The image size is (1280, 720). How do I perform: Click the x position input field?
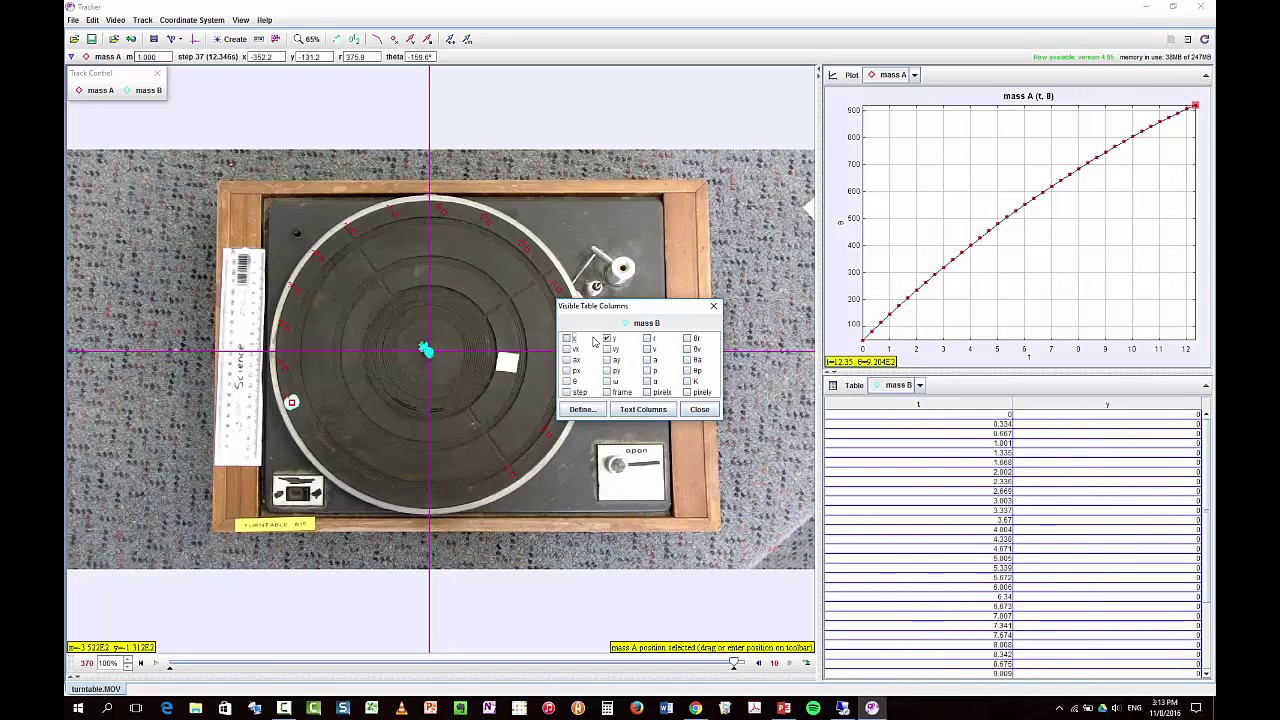[x=267, y=57]
